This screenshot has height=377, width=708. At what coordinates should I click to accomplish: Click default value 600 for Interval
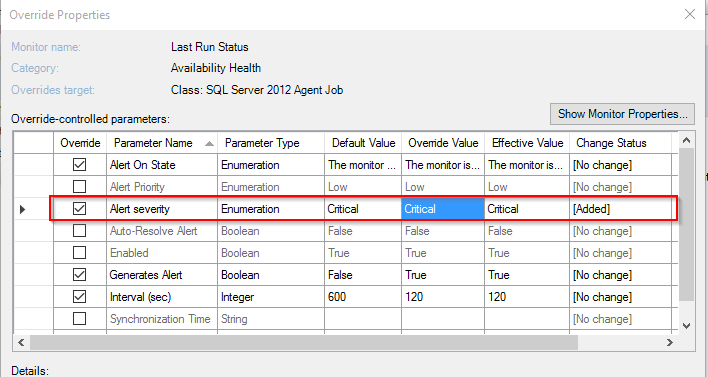pos(363,297)
